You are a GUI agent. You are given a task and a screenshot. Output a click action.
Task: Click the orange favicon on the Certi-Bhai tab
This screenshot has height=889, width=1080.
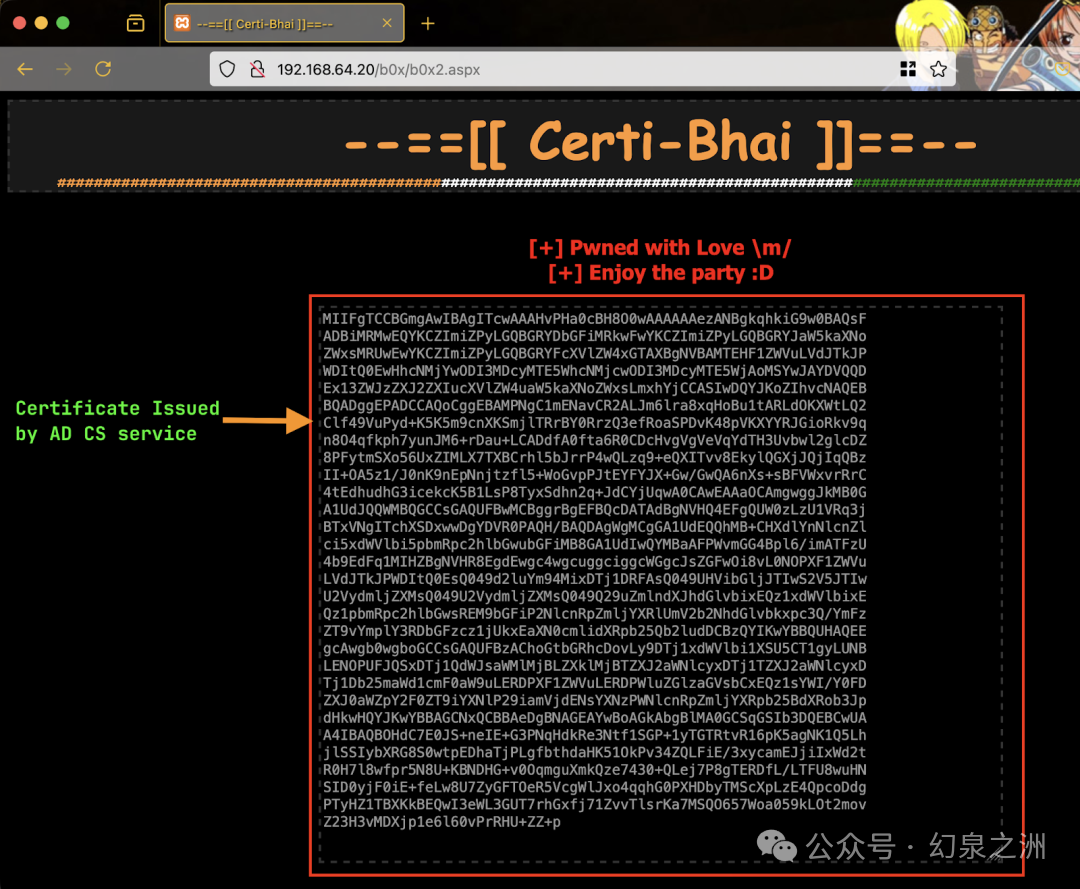pos(182,23)
